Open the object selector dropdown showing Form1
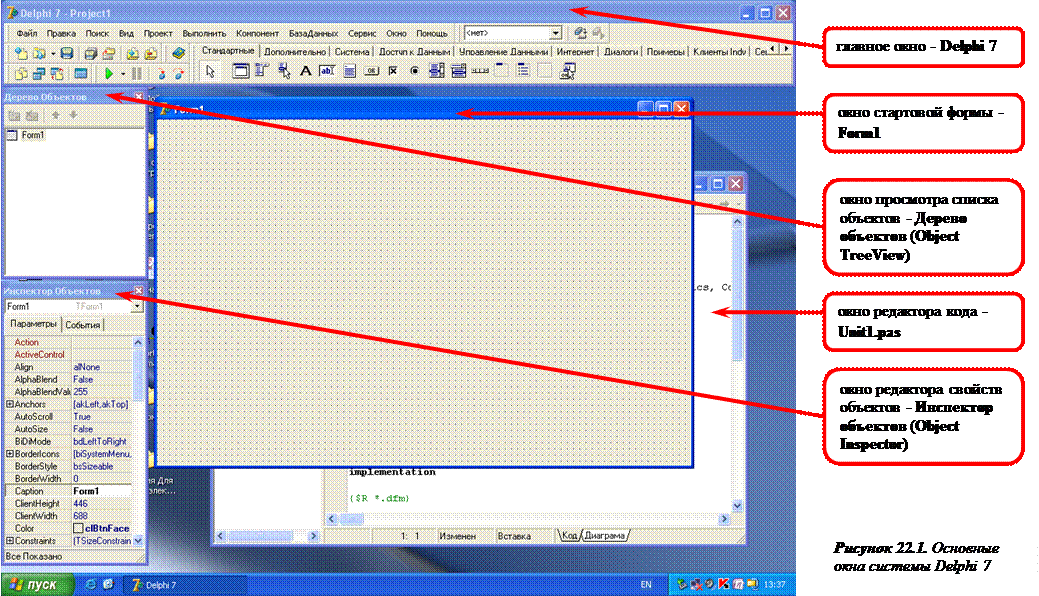This screenshot has height=596, width=1039. [137, 306]
